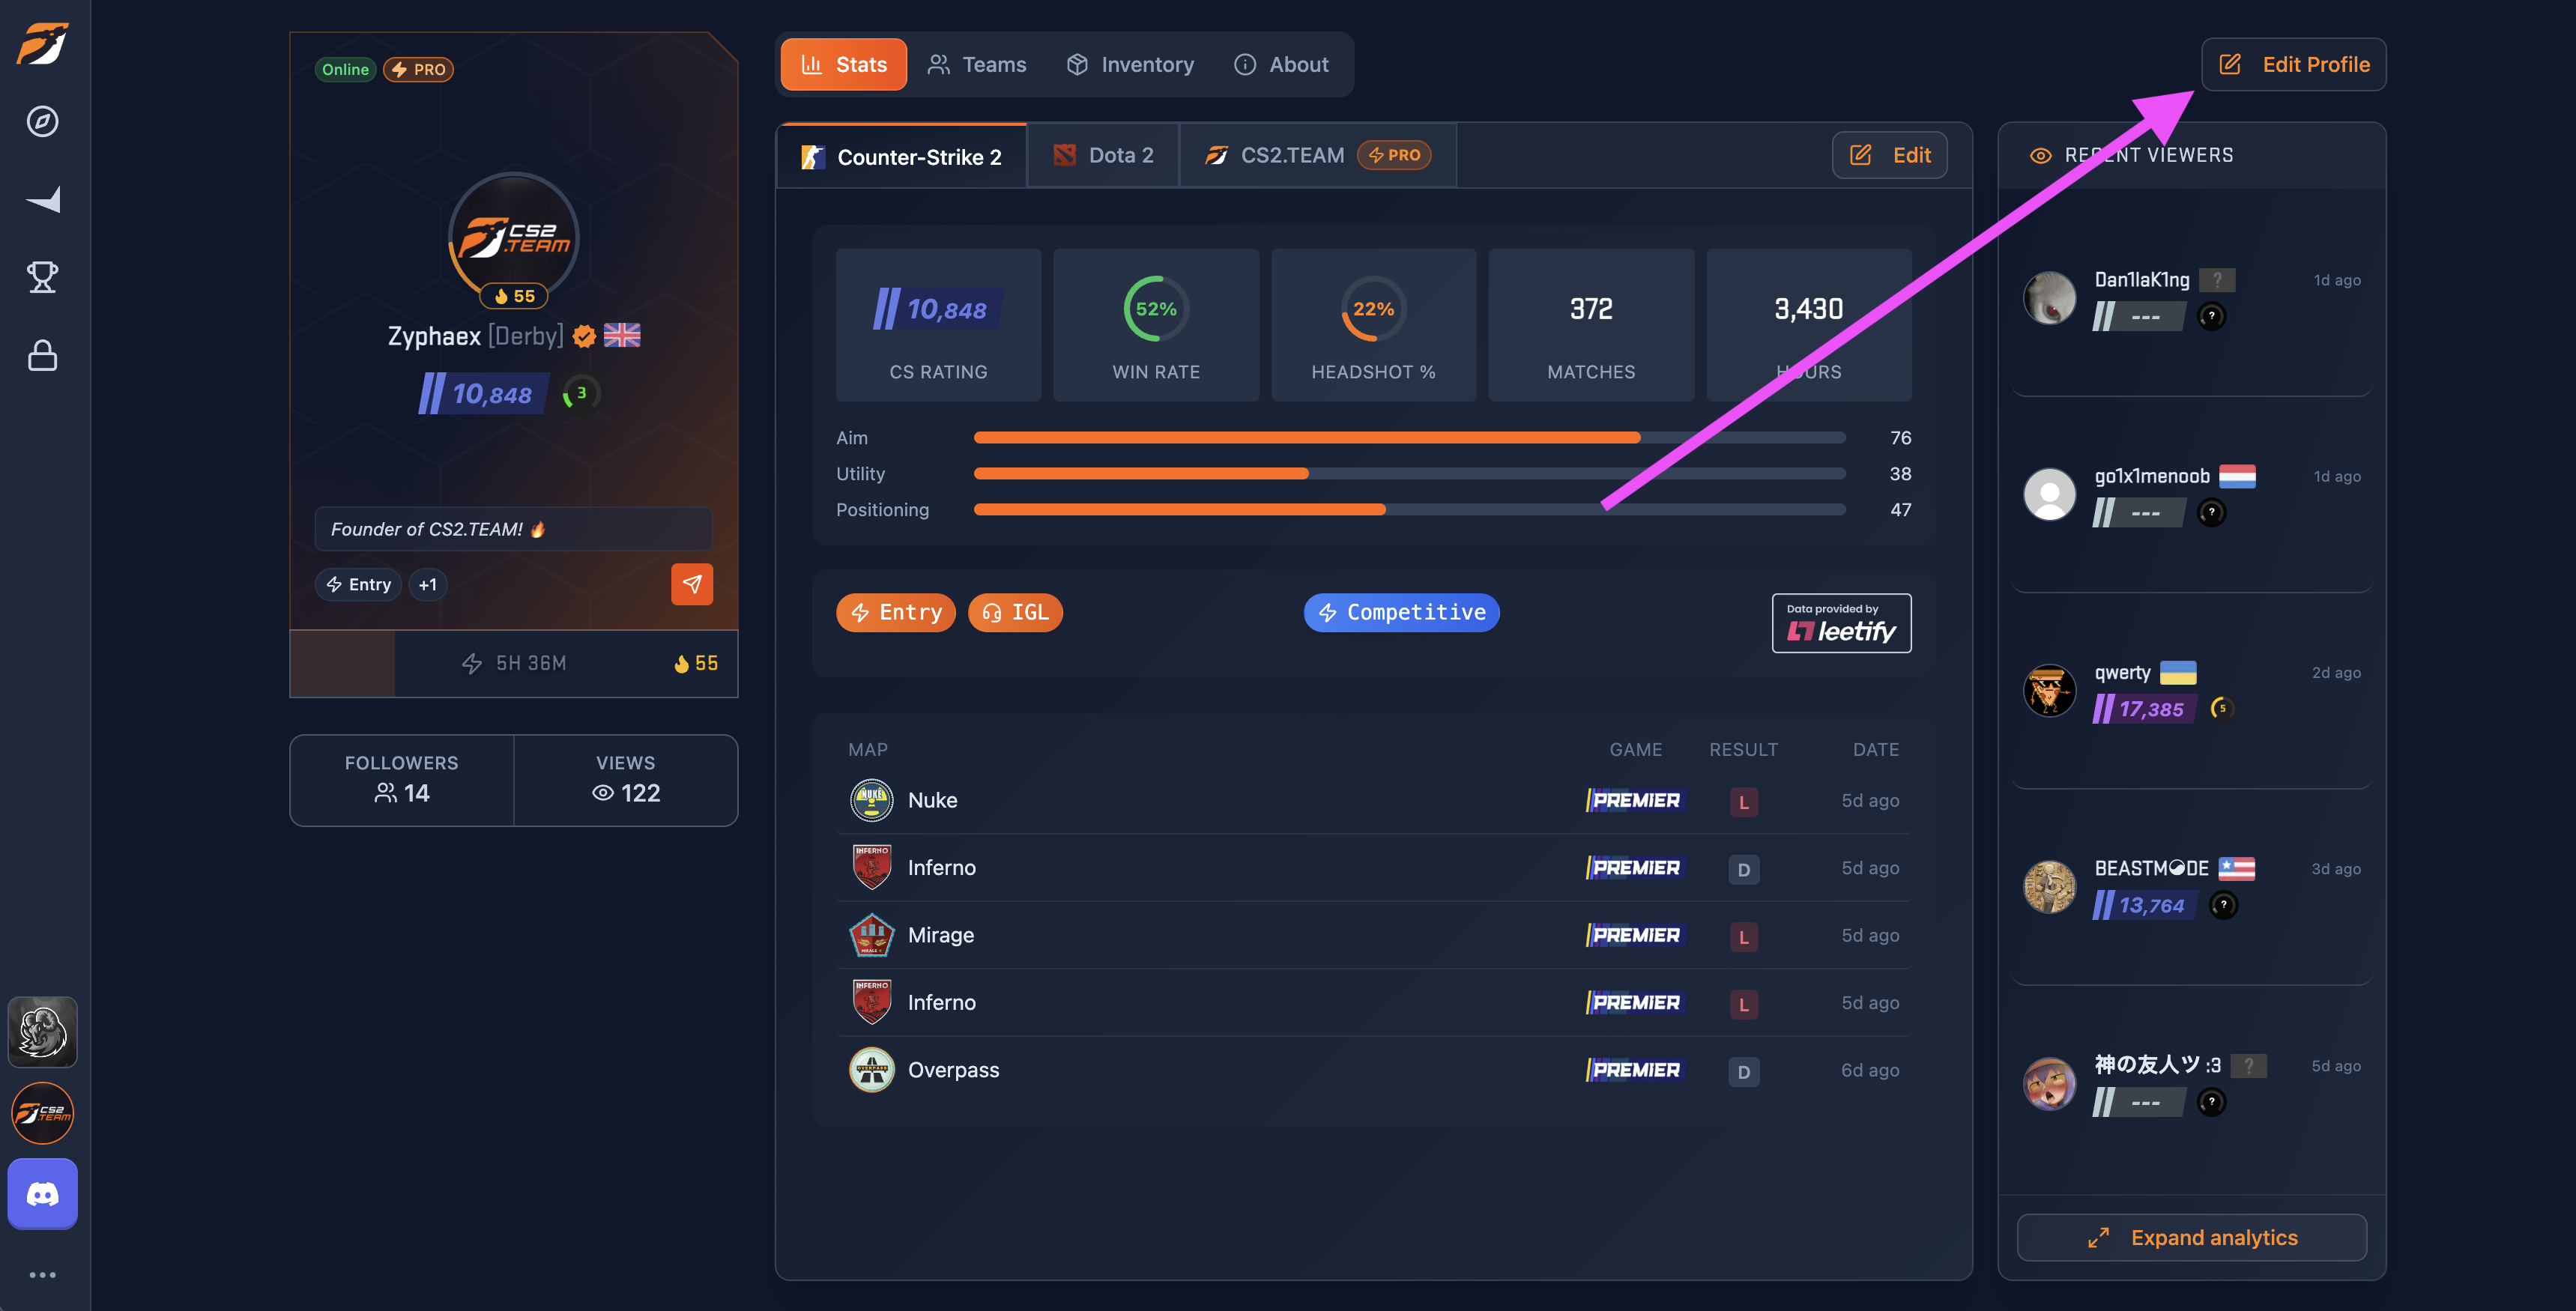This screenshot has width=2576, height=1311.
Task: Click the 22% HEADSHOT ring
Action: [1373, 309]
